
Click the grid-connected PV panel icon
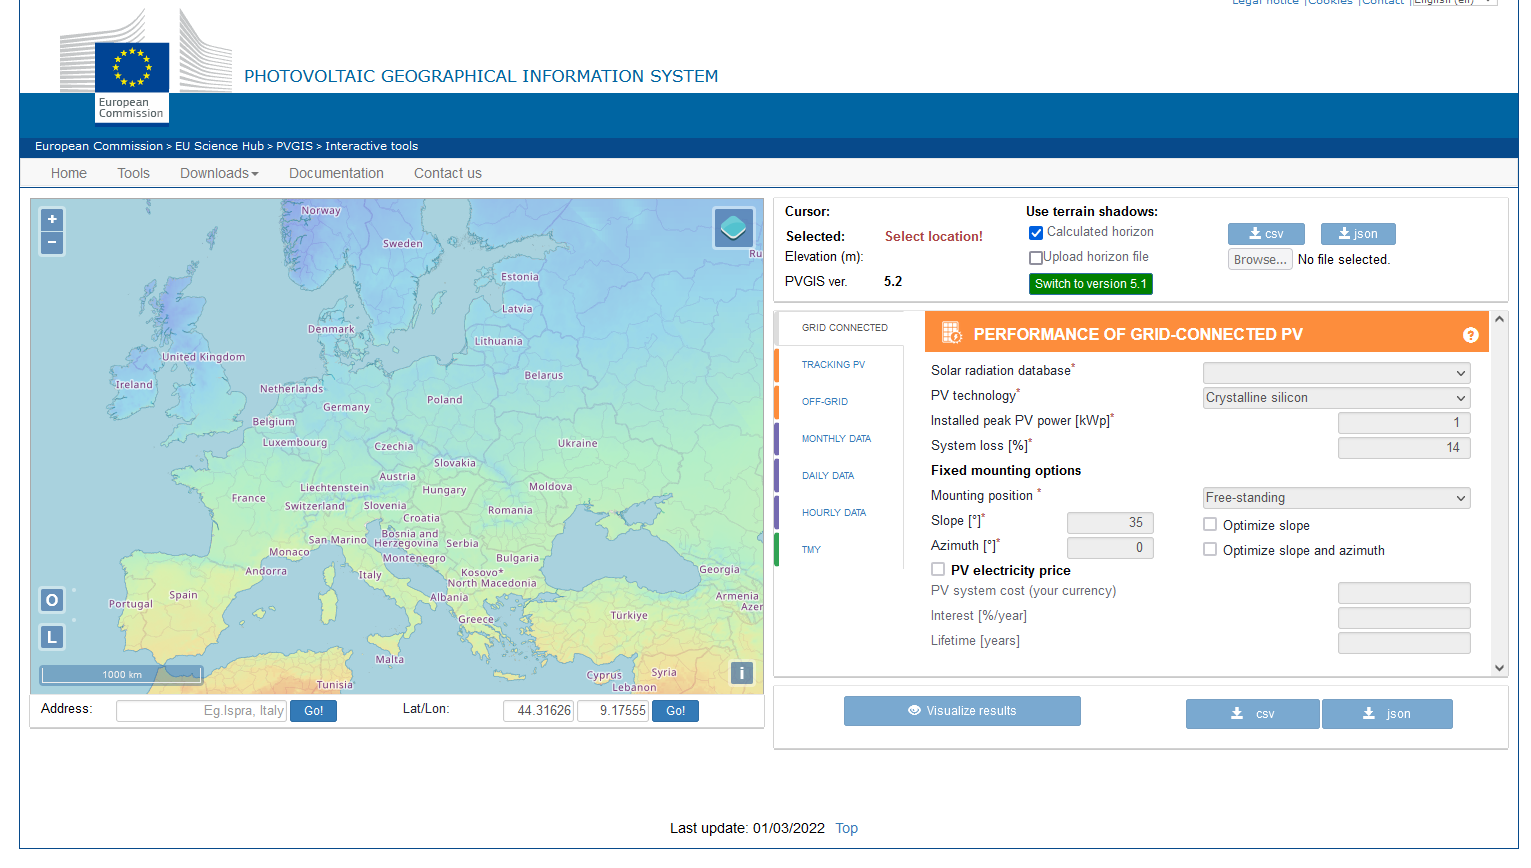point(951,333)
